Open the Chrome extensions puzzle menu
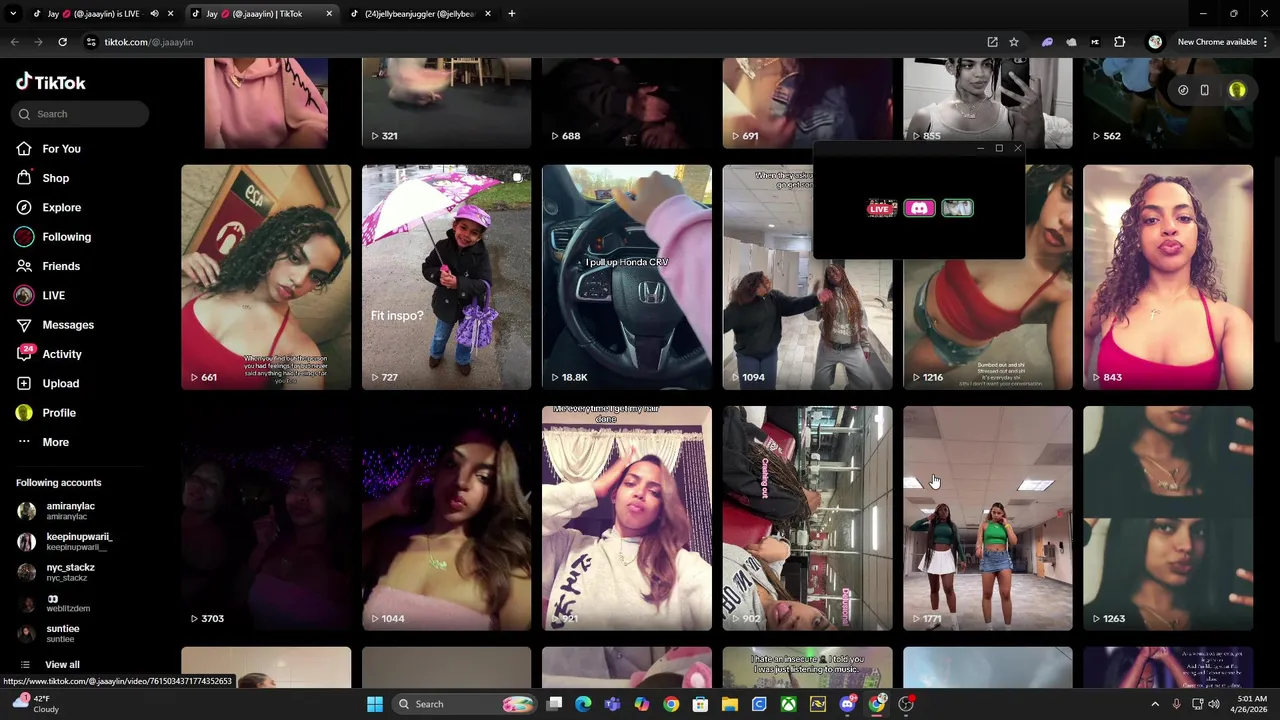This screenshot has height=720, width=1280. [1119, 42]
